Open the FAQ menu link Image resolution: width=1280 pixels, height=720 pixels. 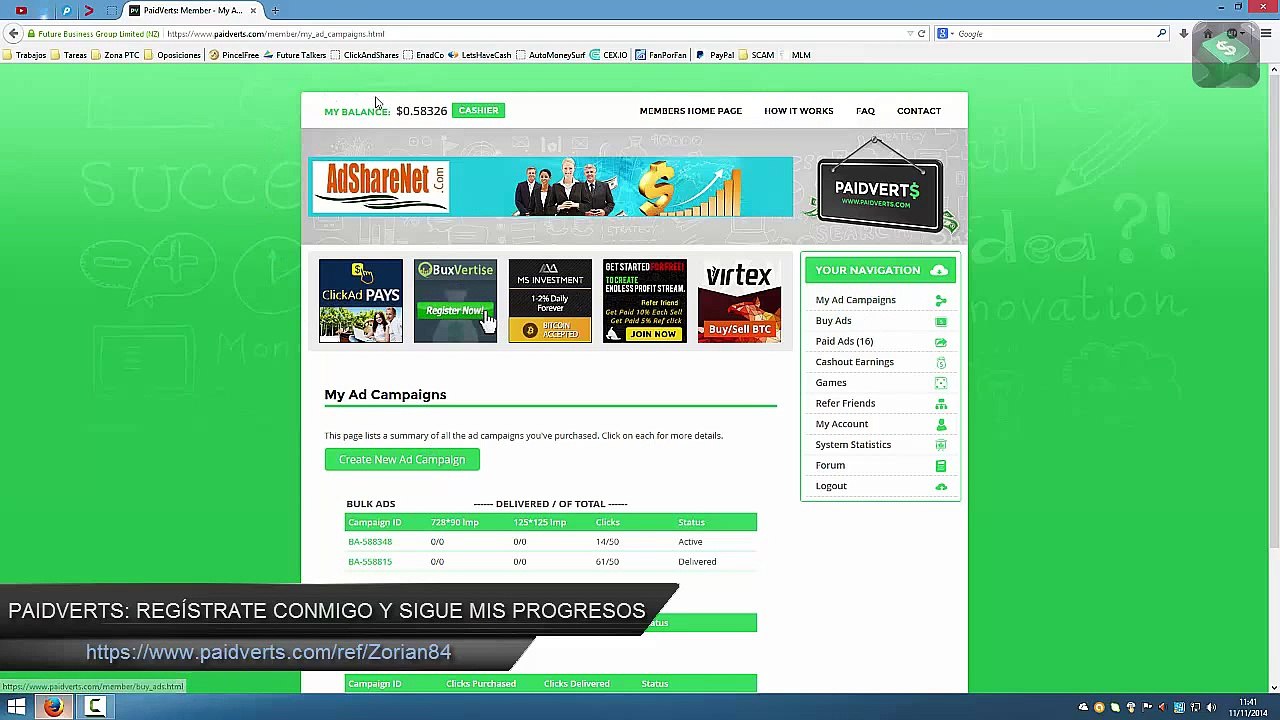coord(866,111)
